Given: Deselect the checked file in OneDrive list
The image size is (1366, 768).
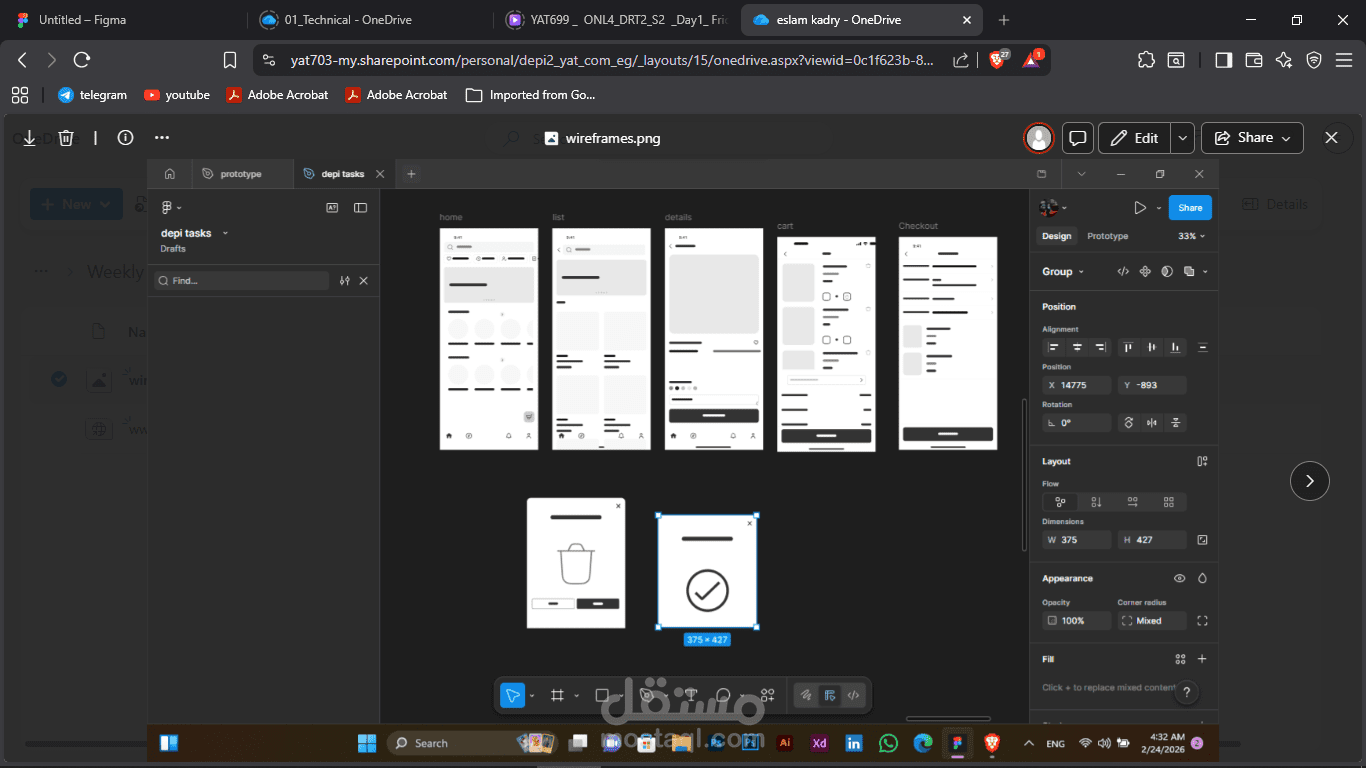Looking at the screenshot, I should pyautogui.click(x=58, y=379).
